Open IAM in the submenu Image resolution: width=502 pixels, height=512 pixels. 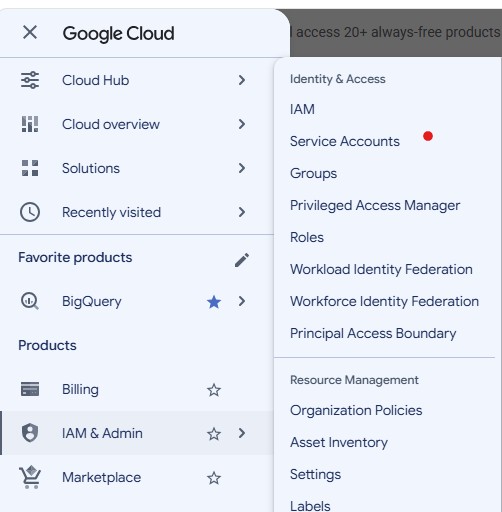pos(302,109)
